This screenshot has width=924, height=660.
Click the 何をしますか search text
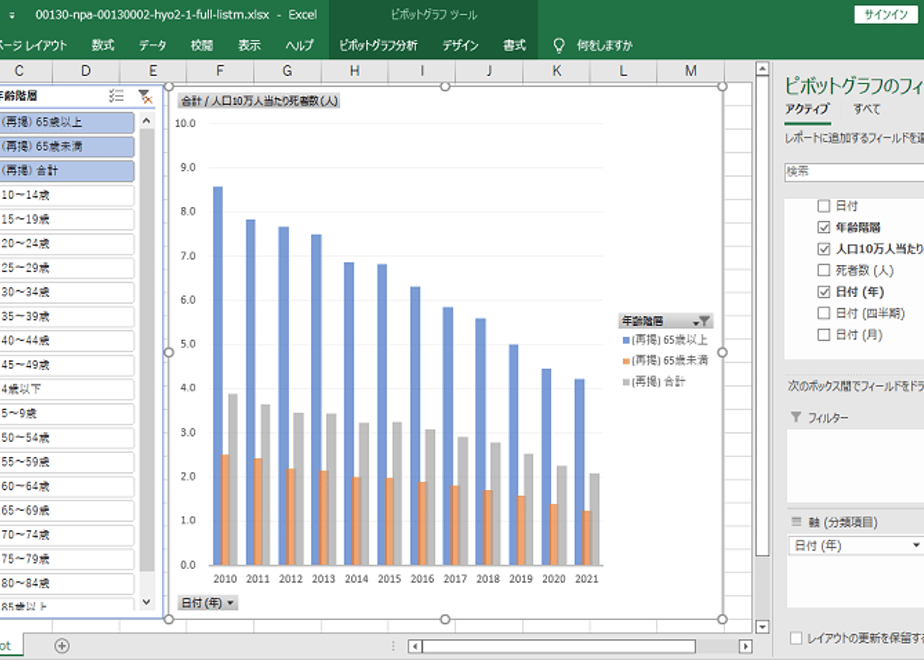click(605, 45)
